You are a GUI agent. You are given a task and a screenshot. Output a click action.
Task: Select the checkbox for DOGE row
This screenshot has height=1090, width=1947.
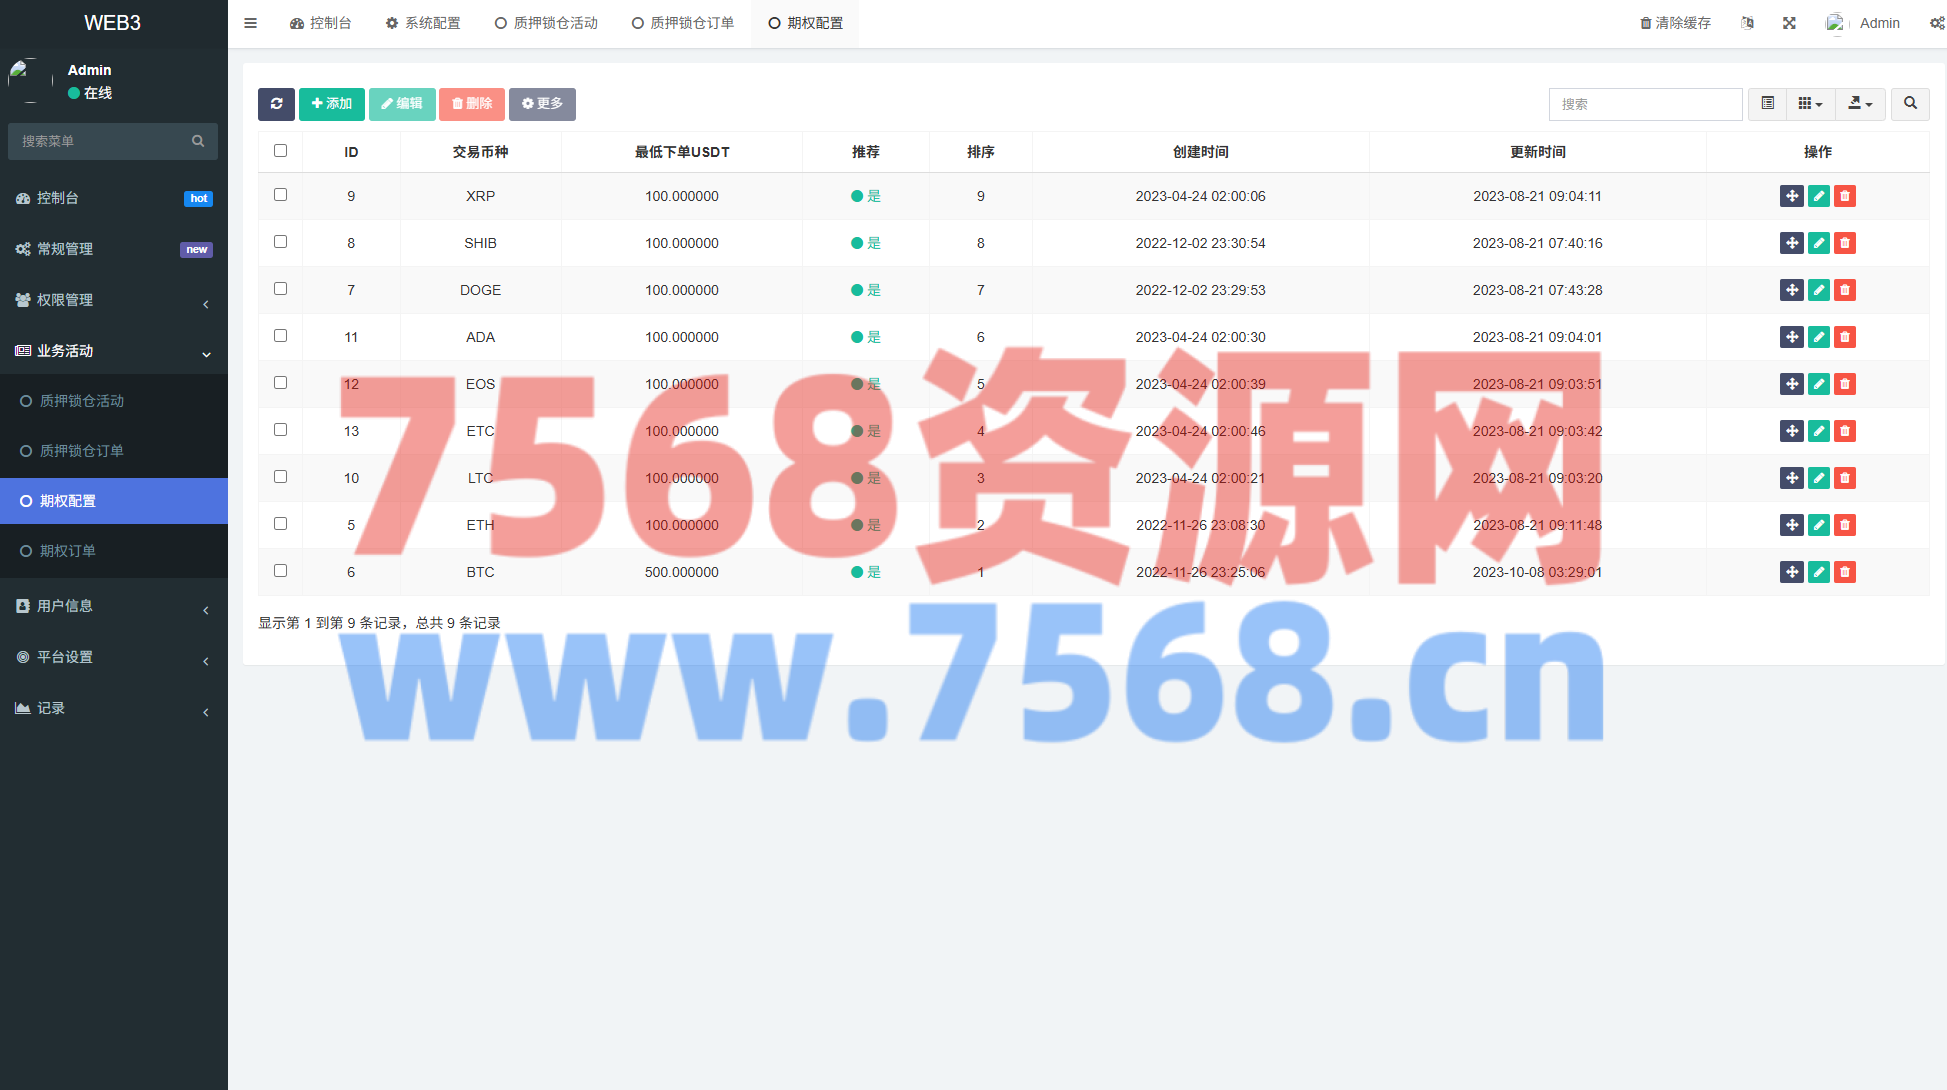pyautogui.click(x=280, y=289)
